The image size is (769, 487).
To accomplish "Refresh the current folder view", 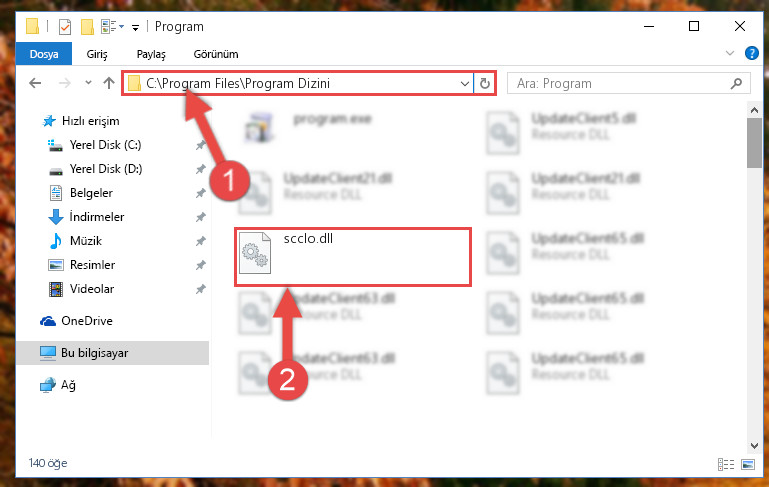I will pos(485,83).
